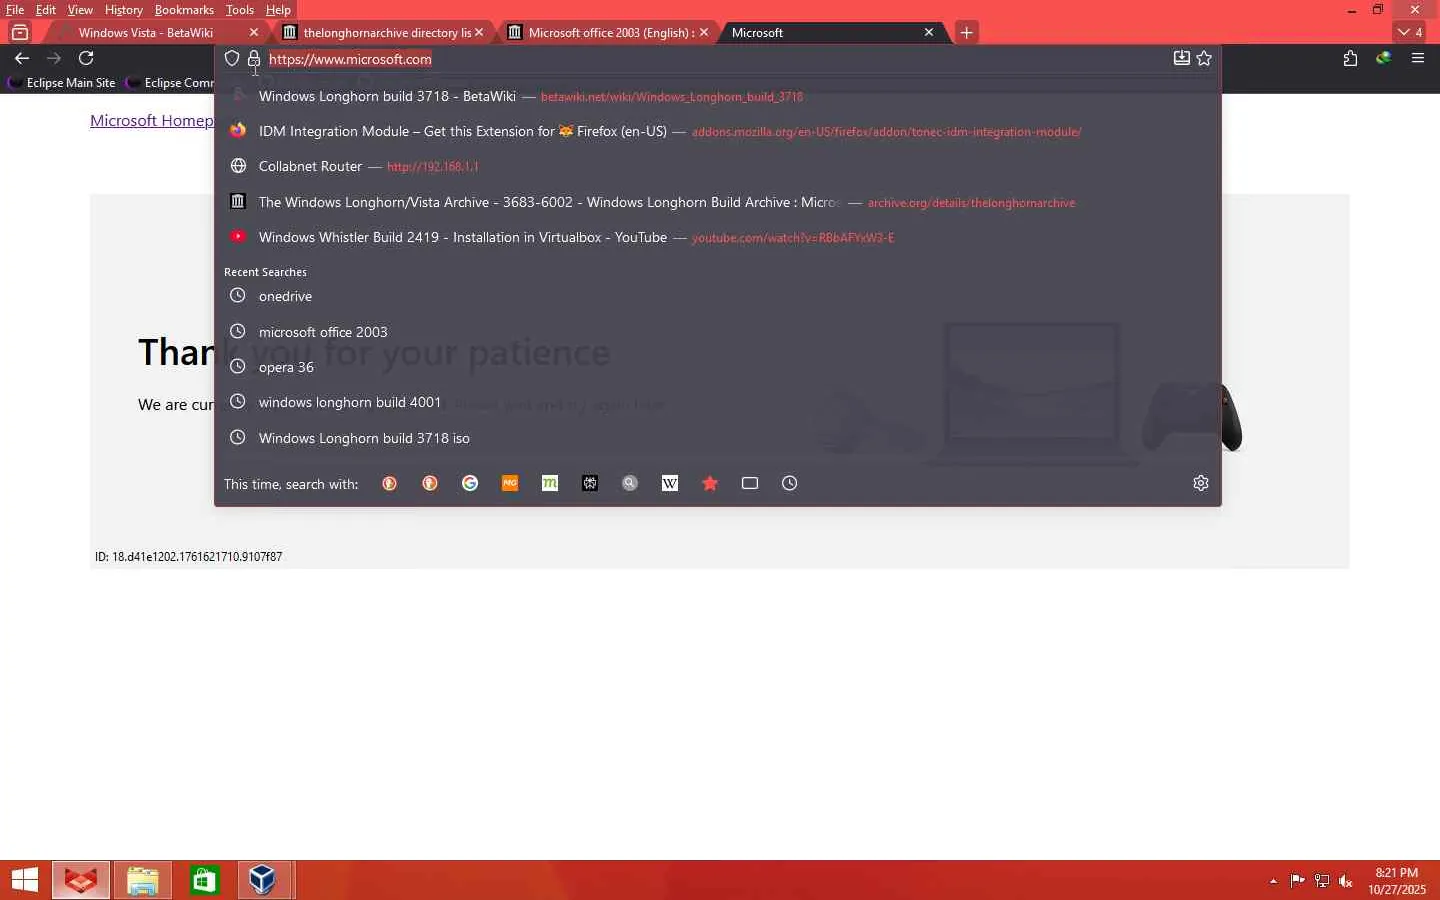
Task: Click the address bar URL field
Action: [715, 59]
